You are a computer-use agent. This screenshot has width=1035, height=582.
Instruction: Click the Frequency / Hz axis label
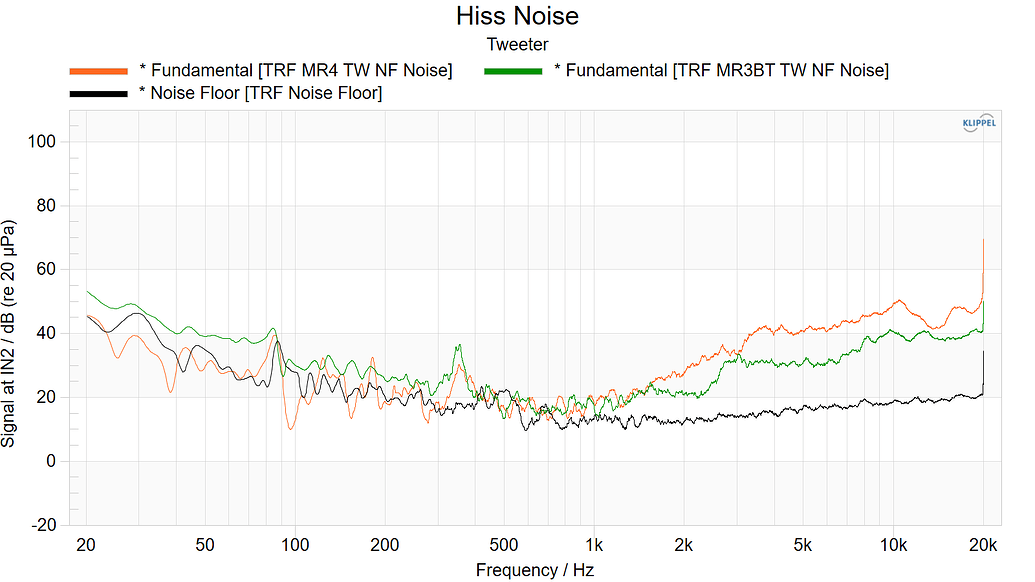point(537,570)
